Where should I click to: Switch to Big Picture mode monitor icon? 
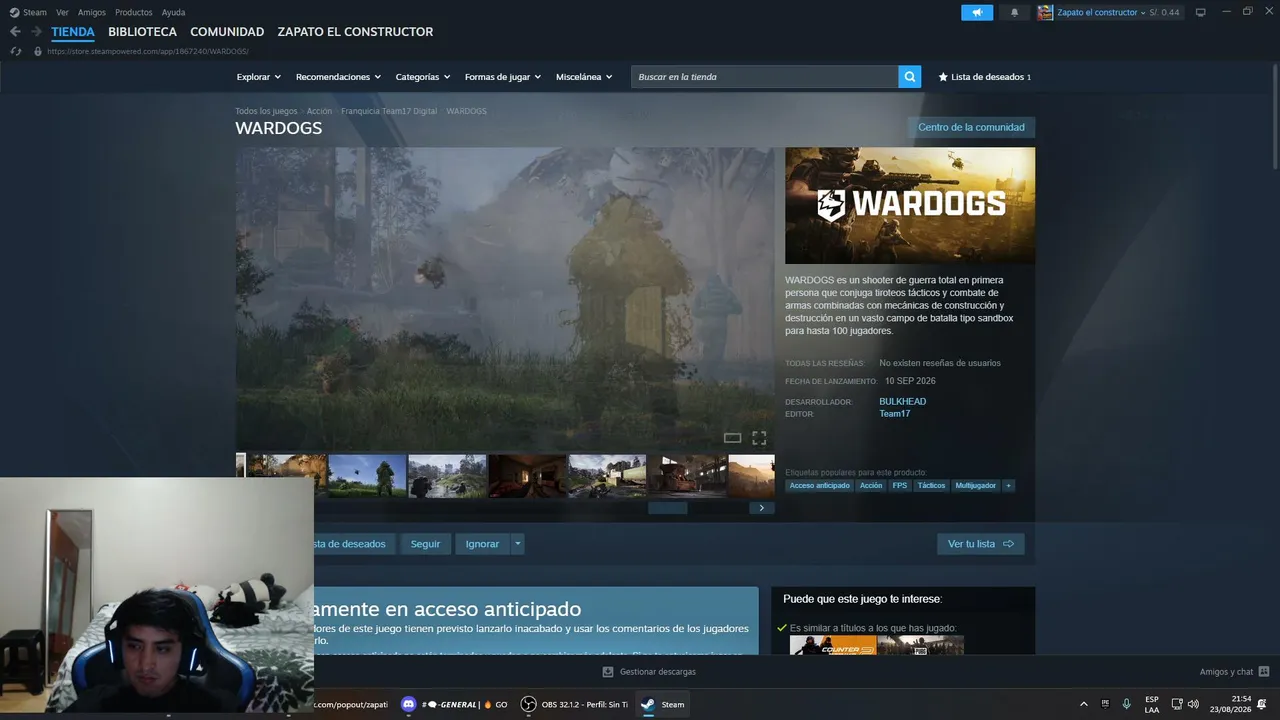(x=1201, y=12)
